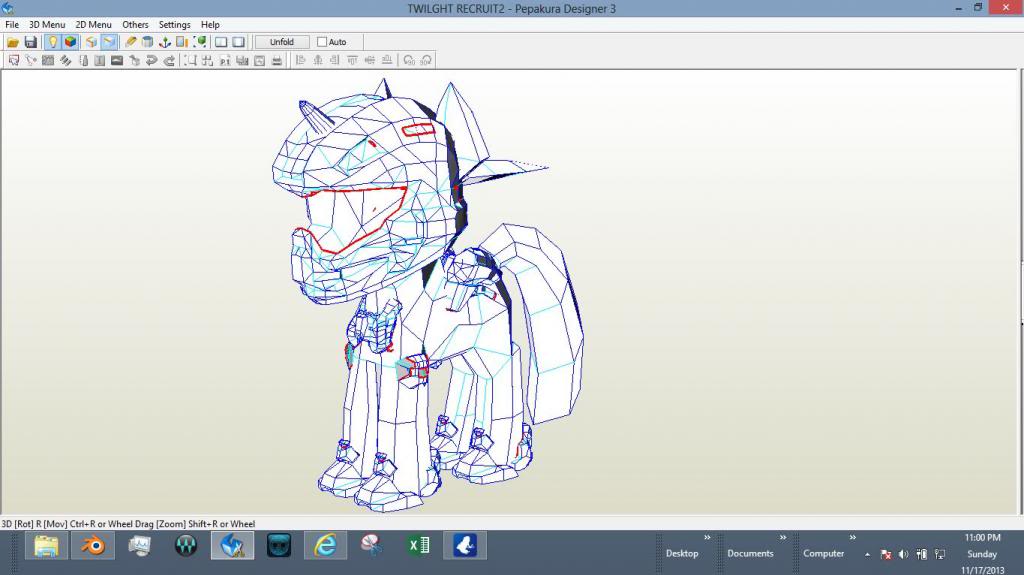Screen dimensions: 1024x575
Task: Expand the Computer toolbar chevron
Action: (x=852, y=537)
